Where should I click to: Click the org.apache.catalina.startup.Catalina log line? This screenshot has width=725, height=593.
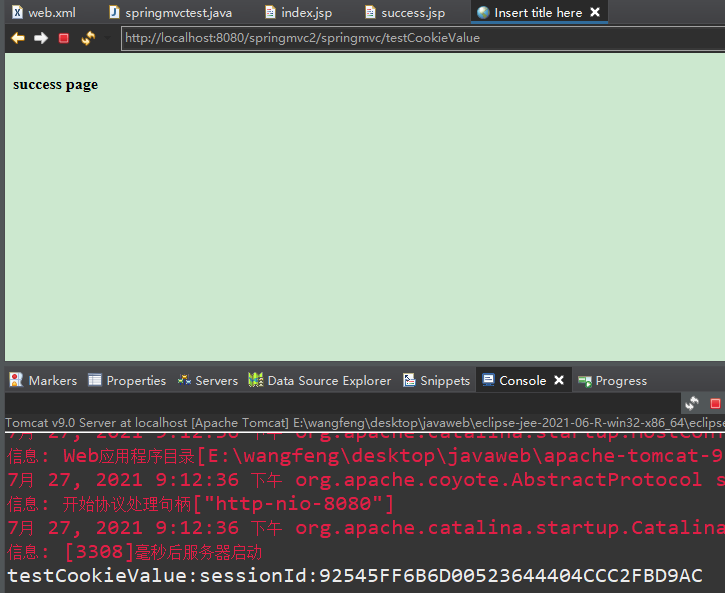point(366,527)
